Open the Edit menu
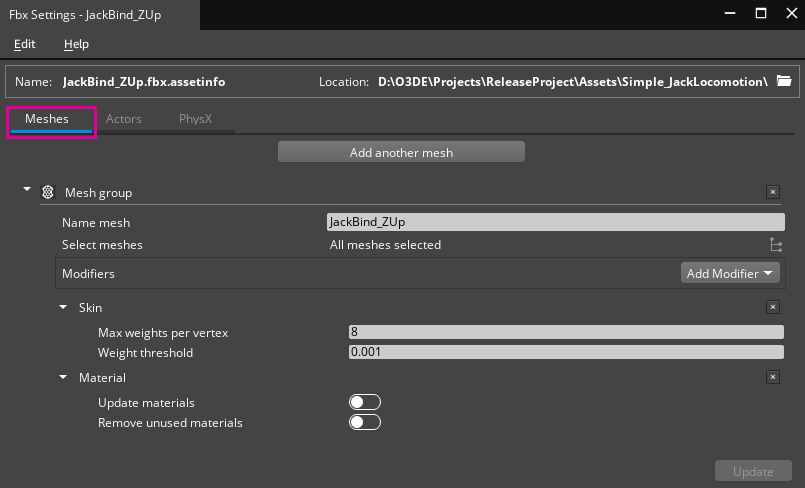 [25, 44]
